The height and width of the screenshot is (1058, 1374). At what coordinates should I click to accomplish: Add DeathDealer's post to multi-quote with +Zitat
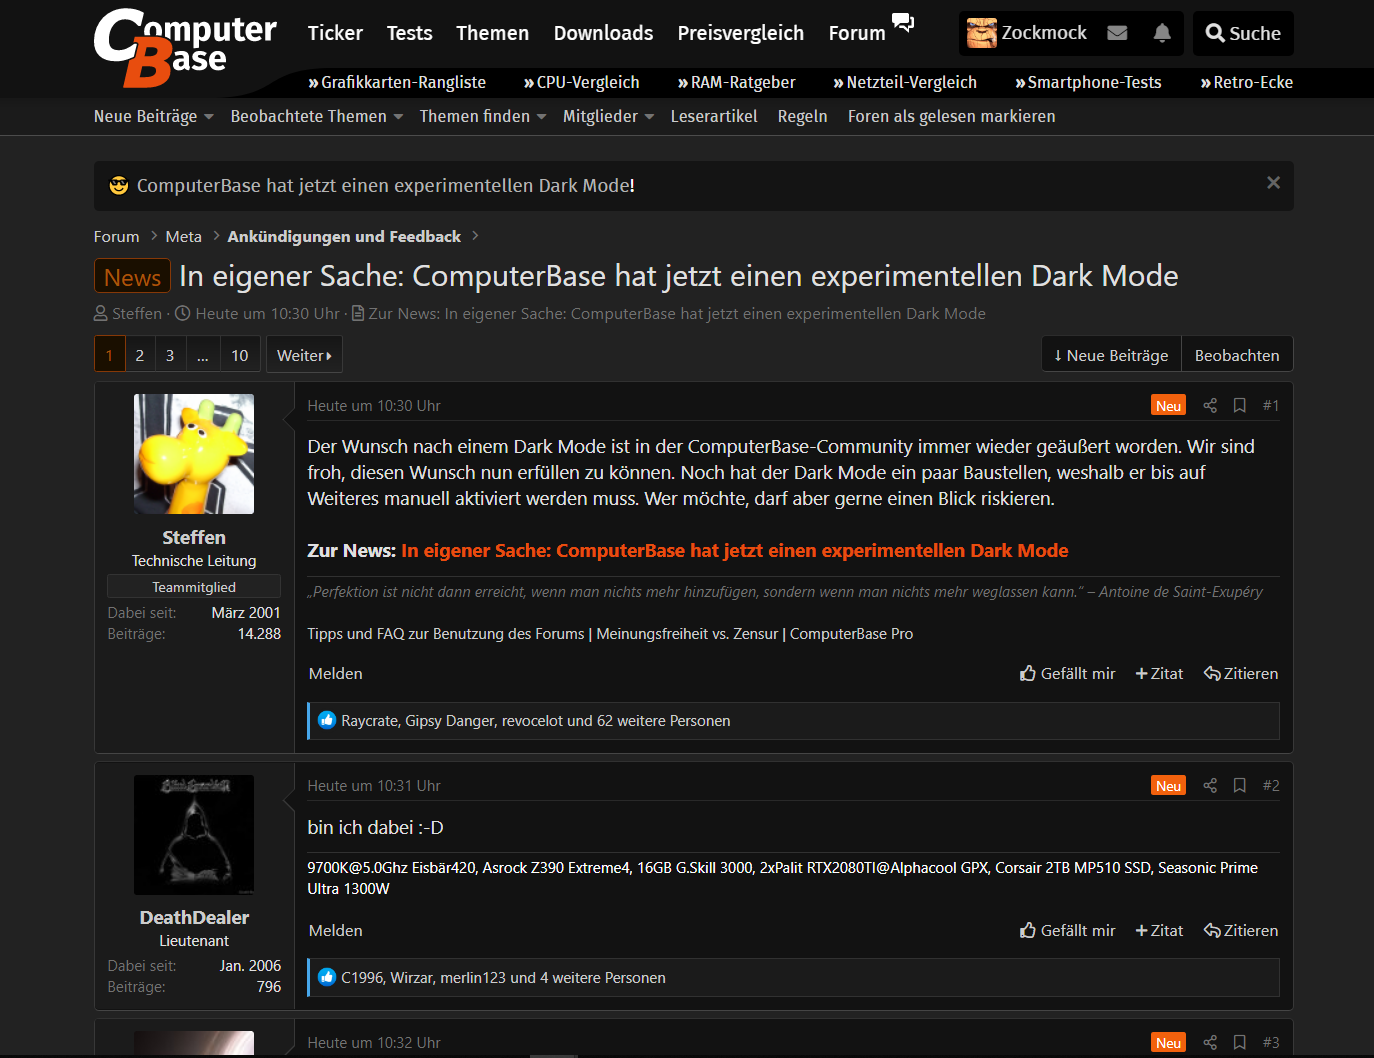(x=1159, y=930)
